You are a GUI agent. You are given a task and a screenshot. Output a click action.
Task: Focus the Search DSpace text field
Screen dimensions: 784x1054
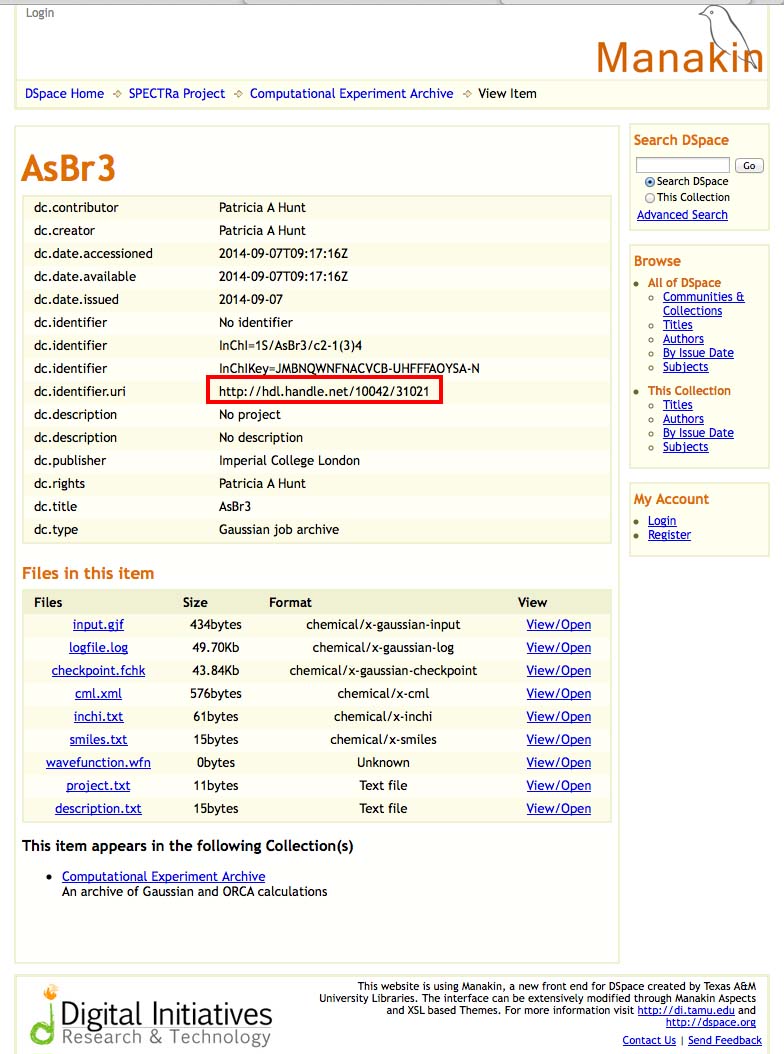pyautogui.click(x=683, y=165)
